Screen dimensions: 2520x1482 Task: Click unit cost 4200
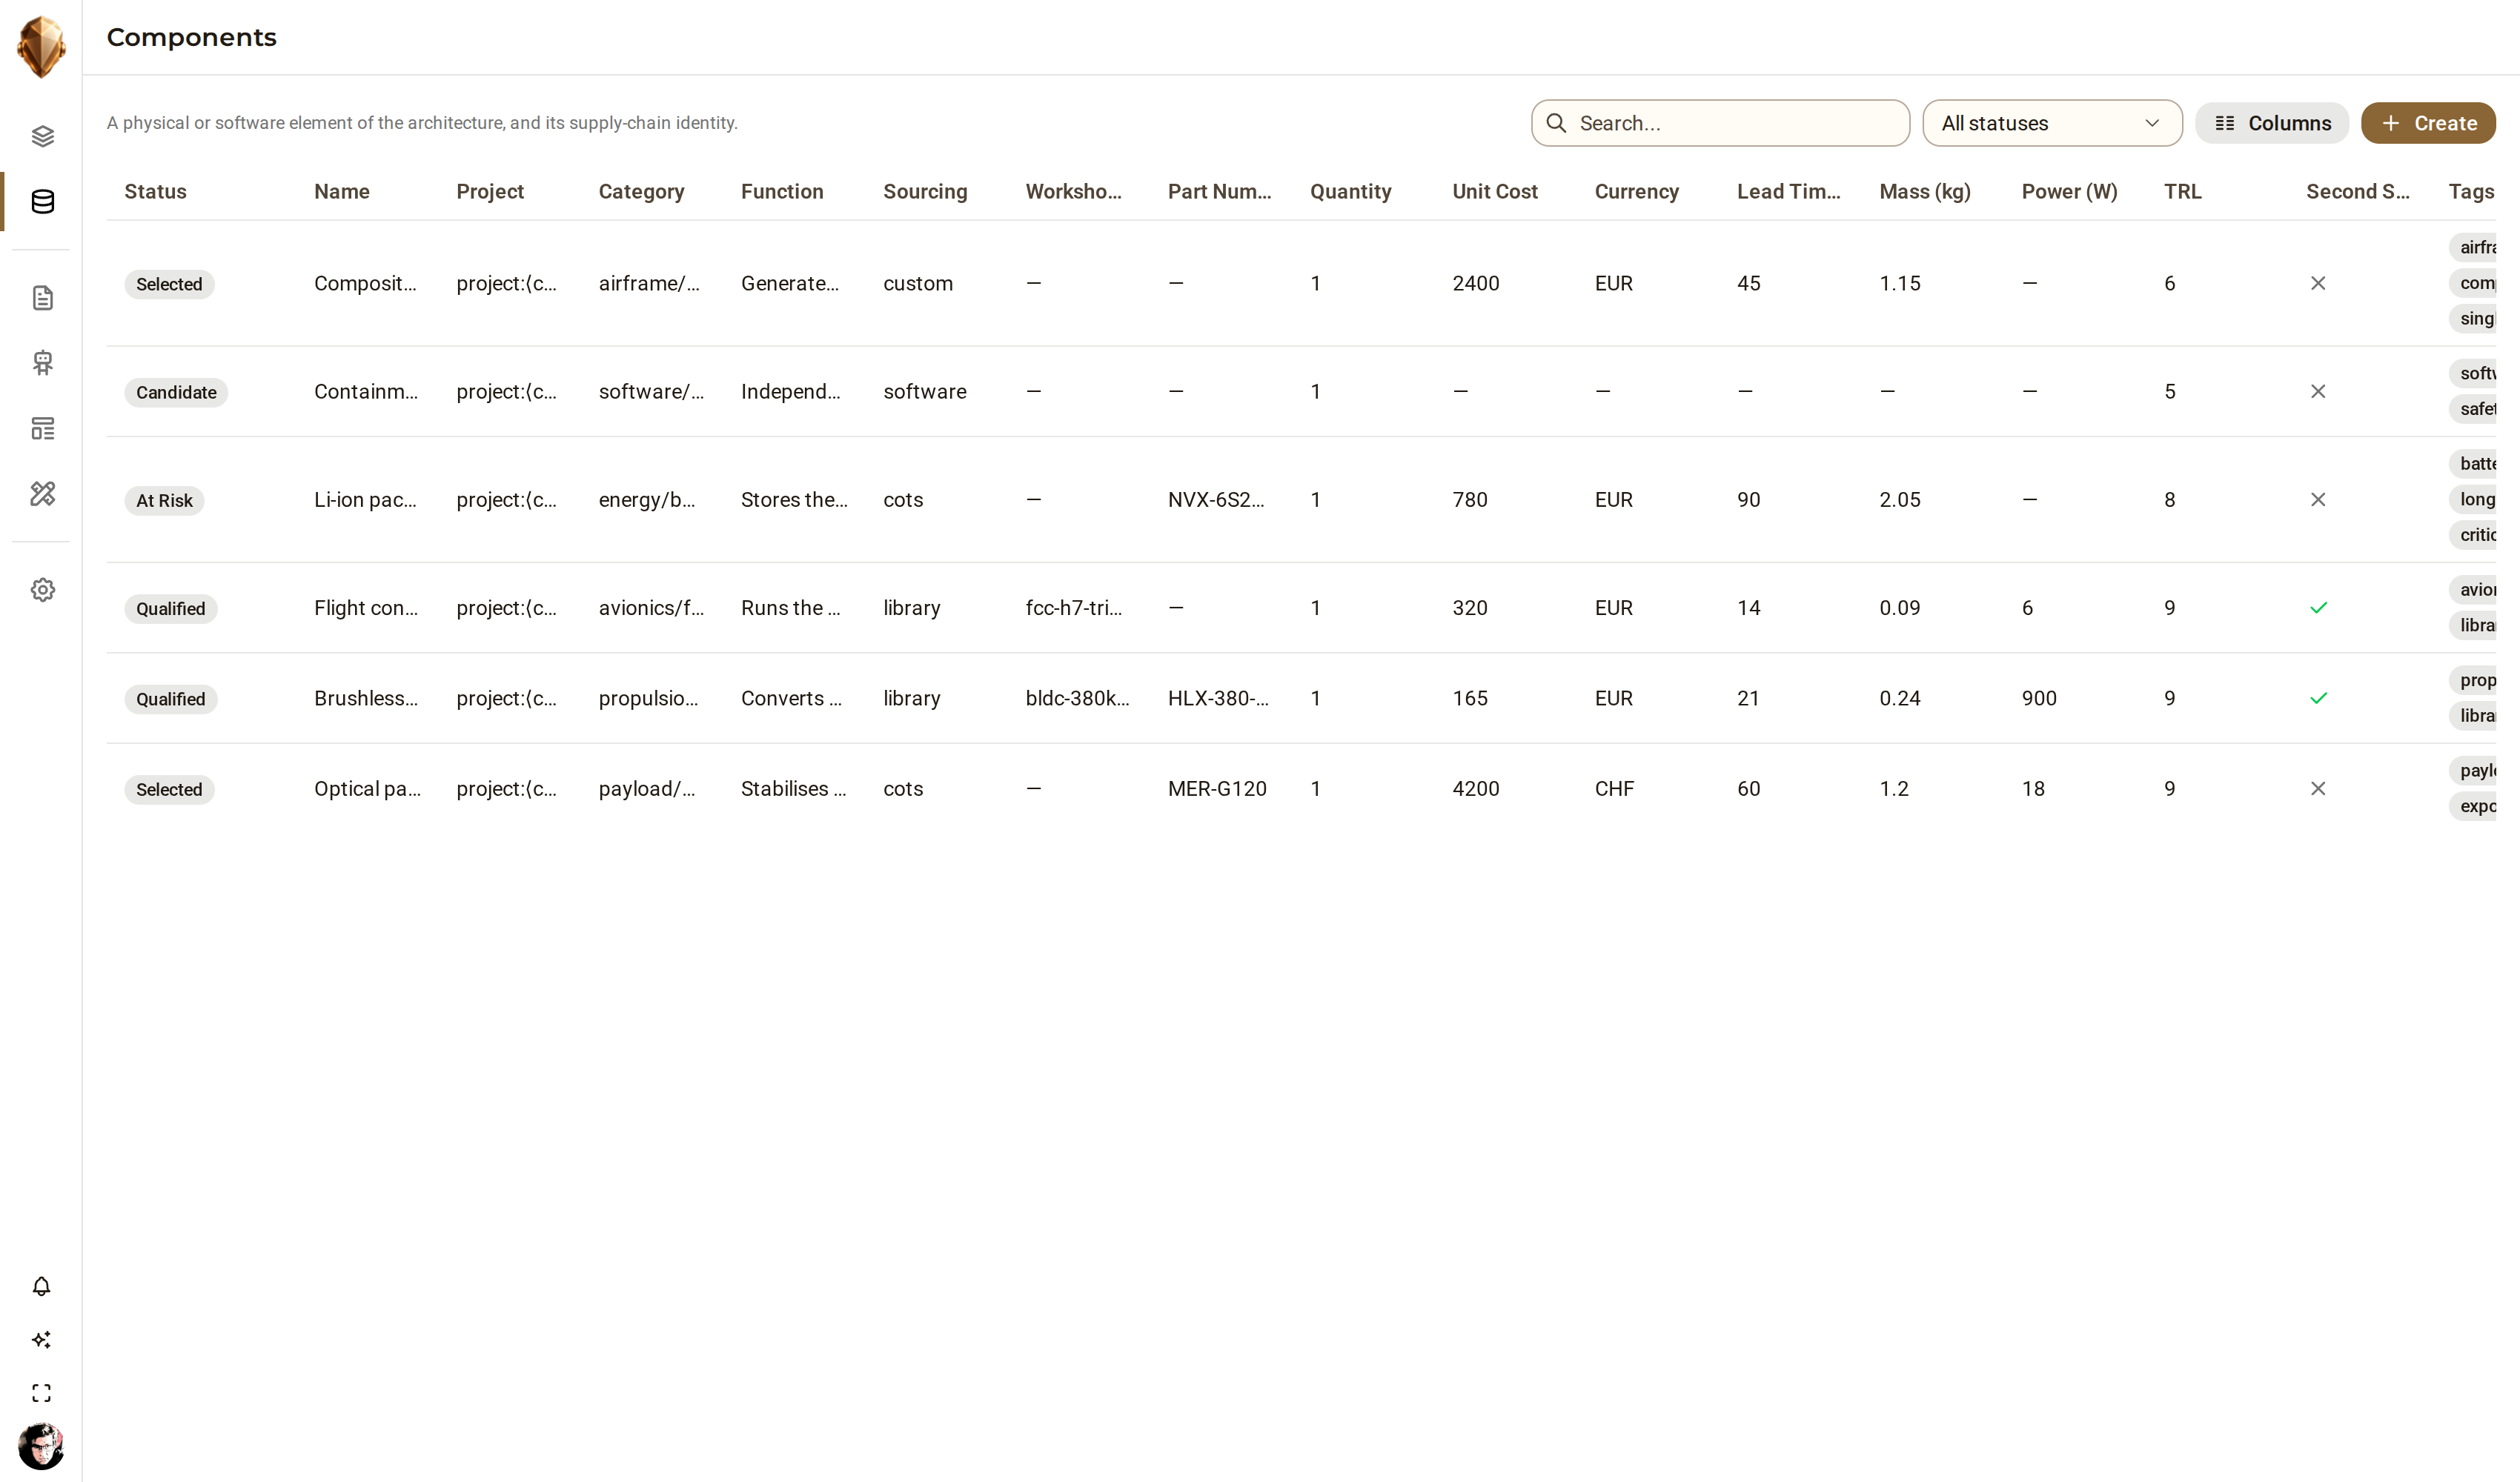point(1475,788)
